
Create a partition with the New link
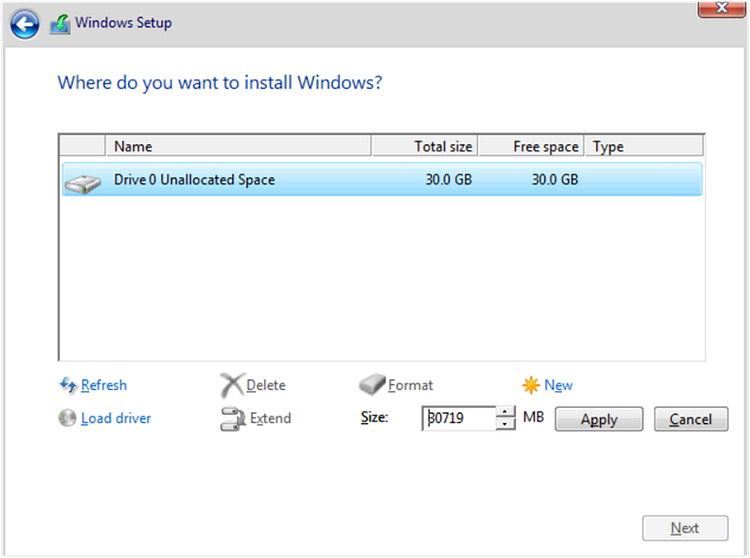pos(558,385)
